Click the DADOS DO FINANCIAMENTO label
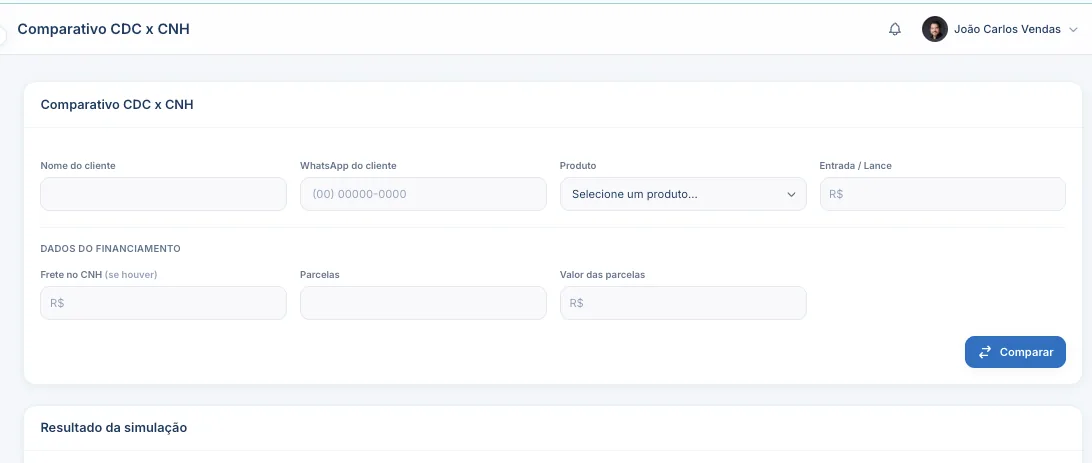 point(111,249)
